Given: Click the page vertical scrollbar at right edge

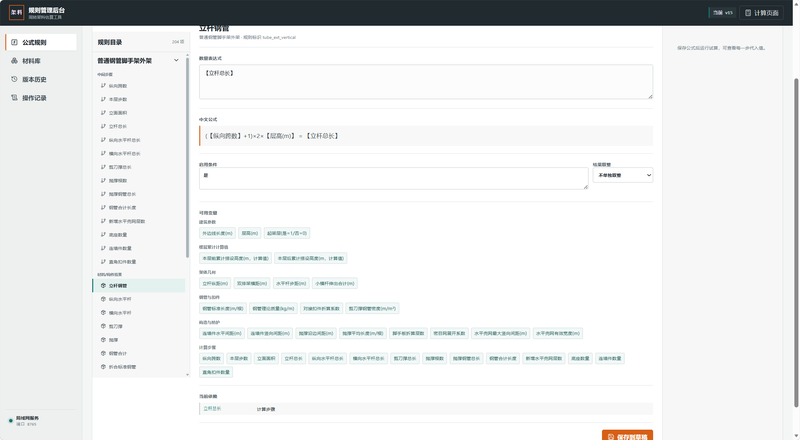Looking at the screenshot, I should point(796,242).
